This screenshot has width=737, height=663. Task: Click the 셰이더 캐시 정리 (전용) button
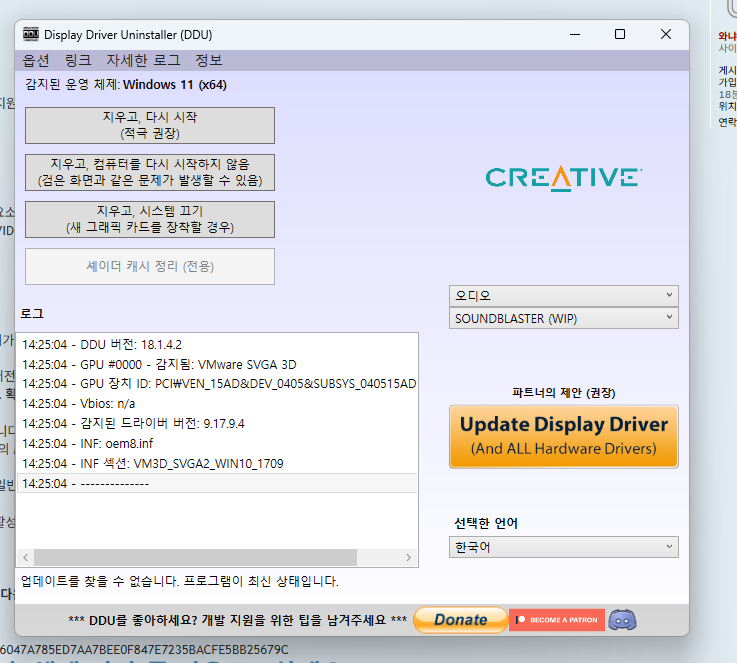[150, 266]
